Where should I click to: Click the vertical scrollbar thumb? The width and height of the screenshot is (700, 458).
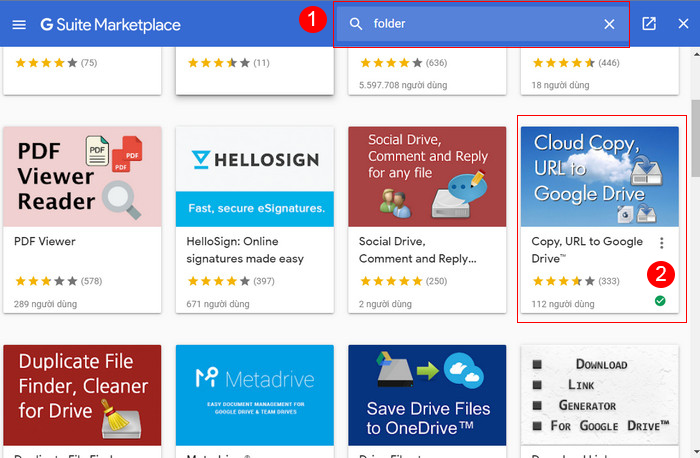coord(696,138)
